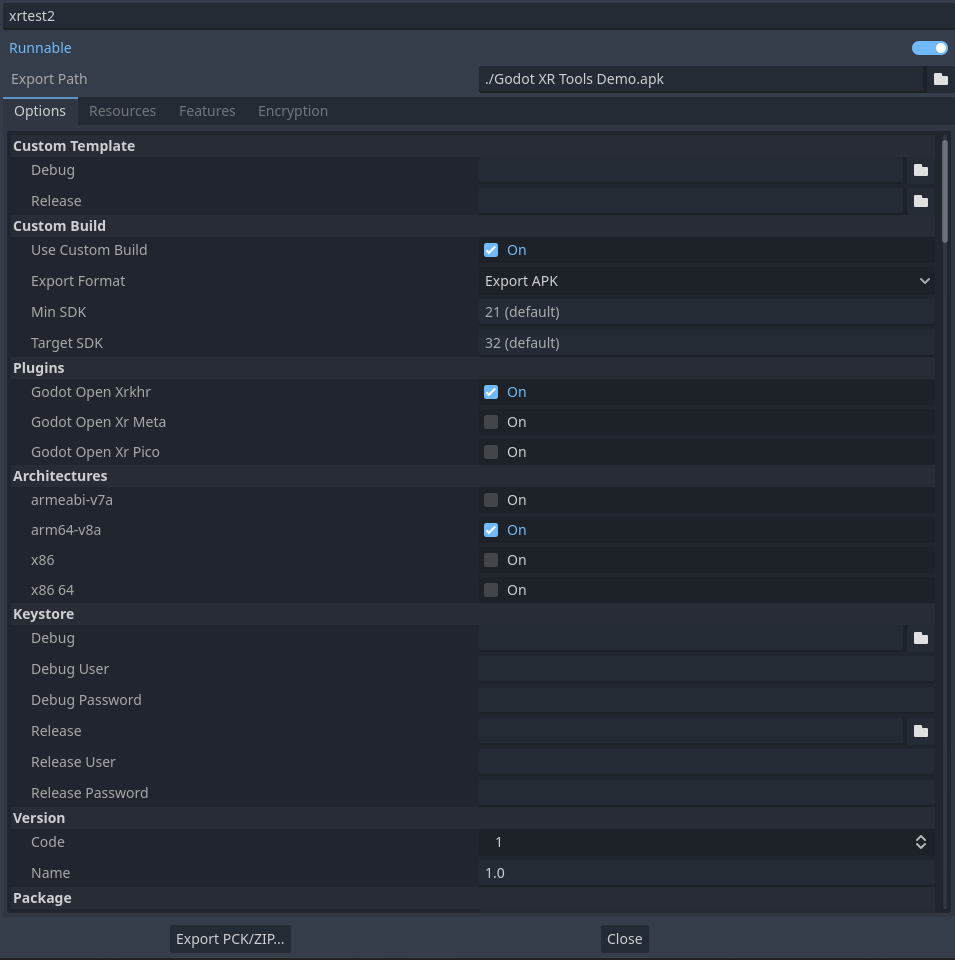Close the export dialog via Close button
Screen dimensions: 955x960
click(624, 938)
